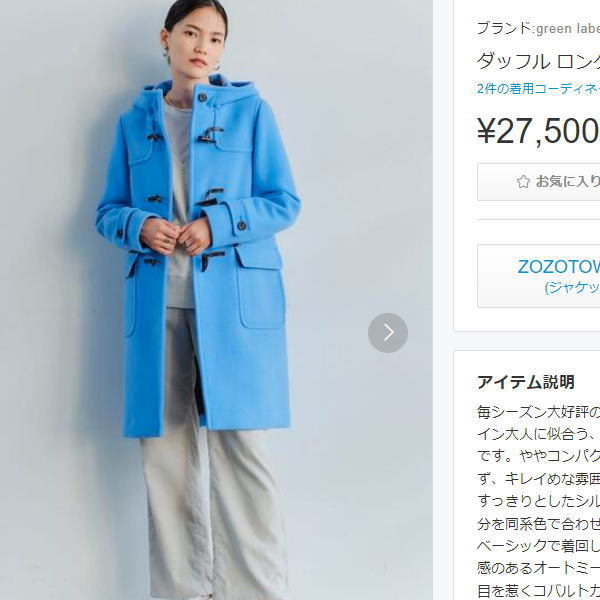Open the 2件の着用コーディネート link
The image size is (600, 600).
pyautogui.click(x=538, y=89)
